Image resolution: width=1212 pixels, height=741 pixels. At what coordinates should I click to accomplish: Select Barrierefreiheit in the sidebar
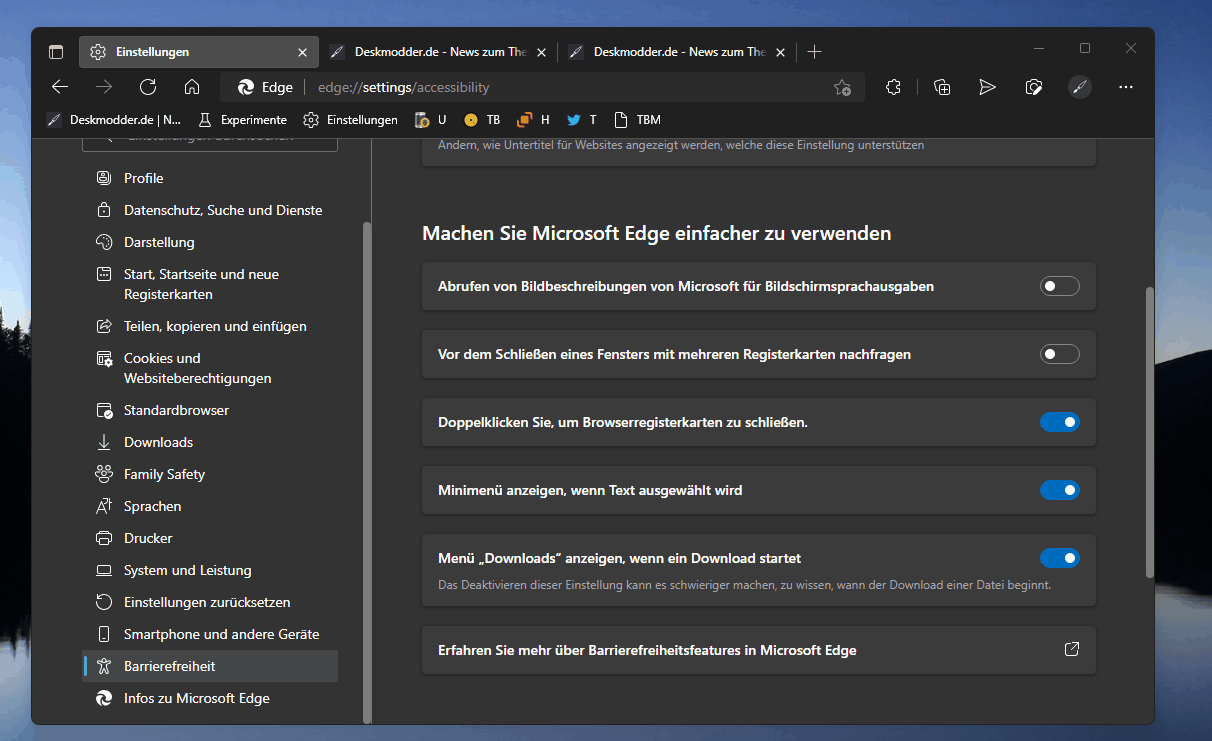pos(210,666)
